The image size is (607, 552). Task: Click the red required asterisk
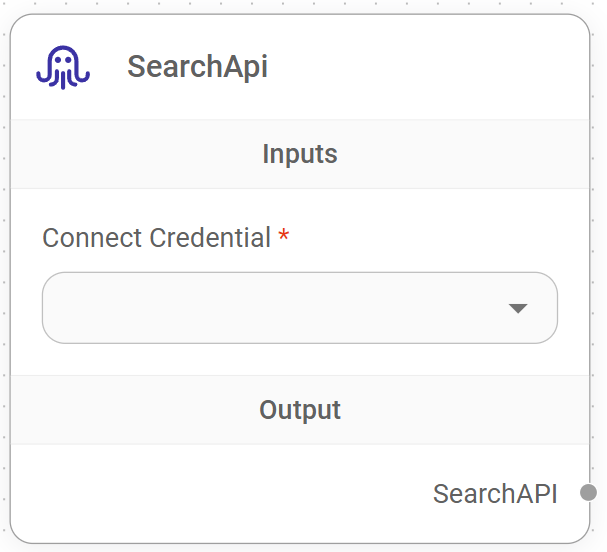(284, 238)
